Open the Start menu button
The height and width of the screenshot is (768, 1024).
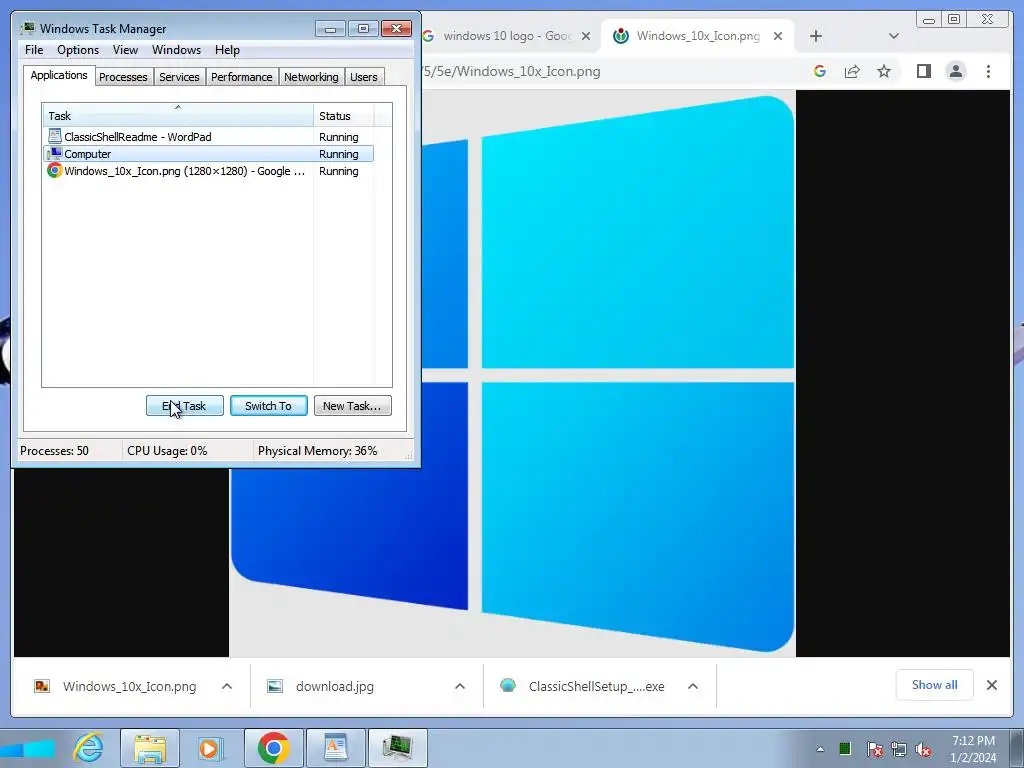click(29, 748)
